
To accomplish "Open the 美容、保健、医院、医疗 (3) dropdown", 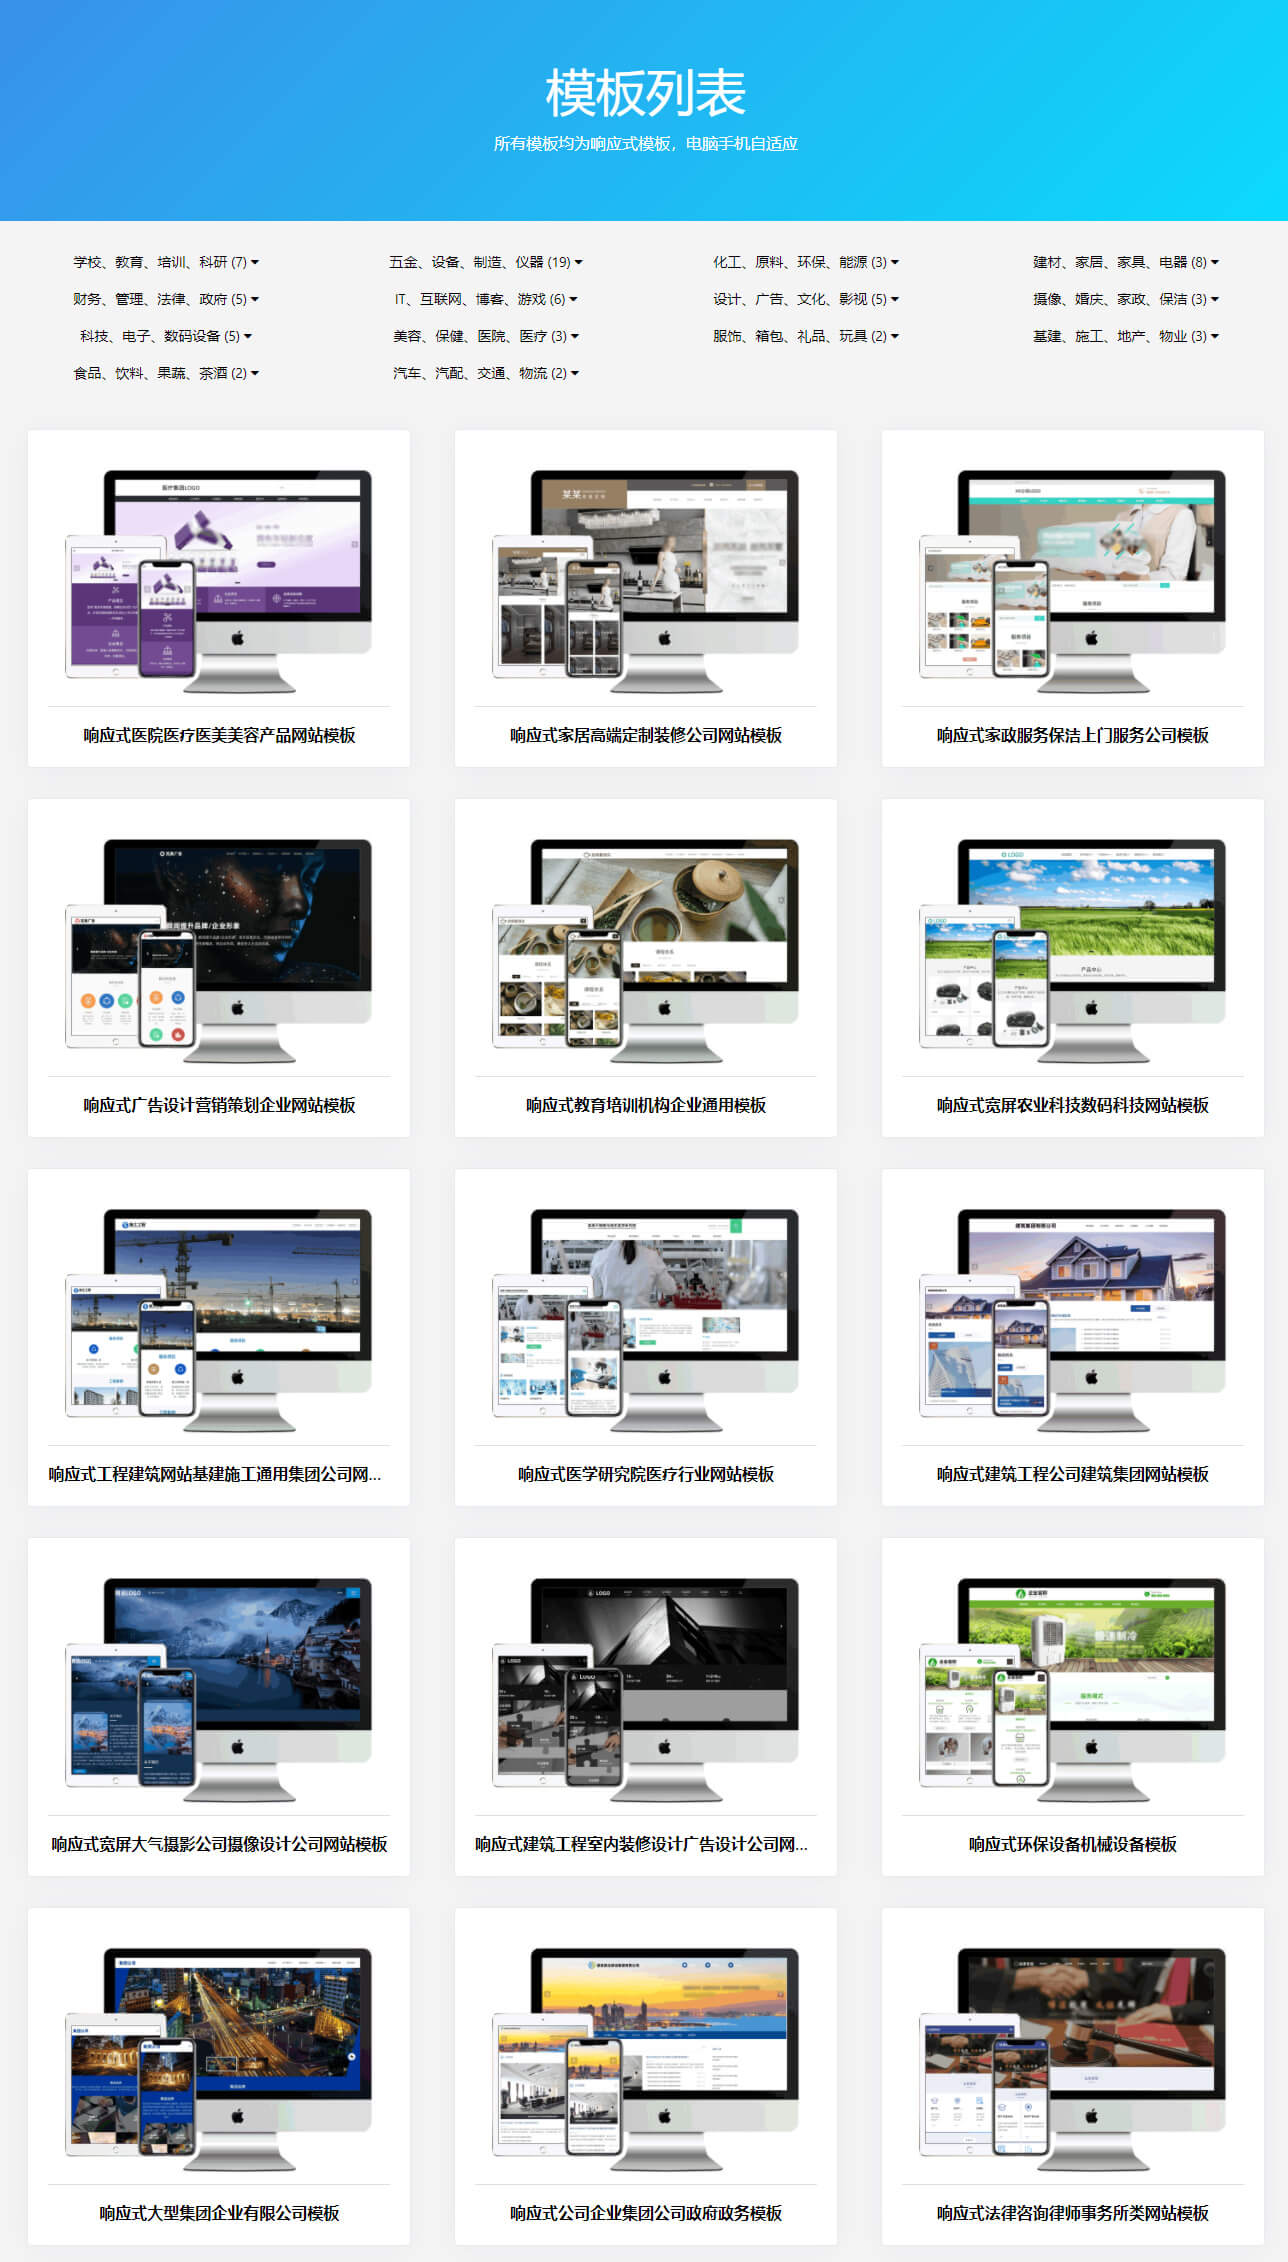I will coord(486,336).
